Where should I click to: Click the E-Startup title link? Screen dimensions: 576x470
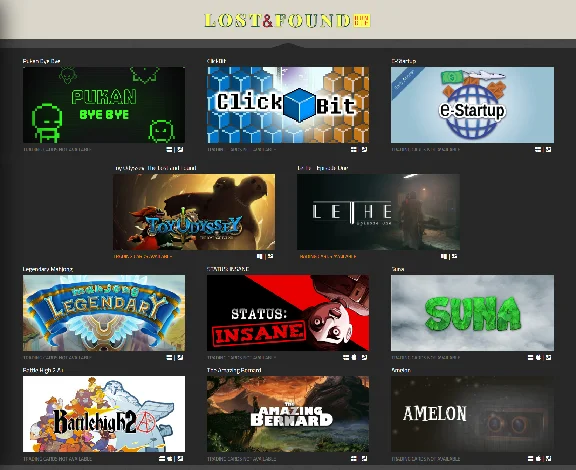pyautogui.click(x=404, y=61)
